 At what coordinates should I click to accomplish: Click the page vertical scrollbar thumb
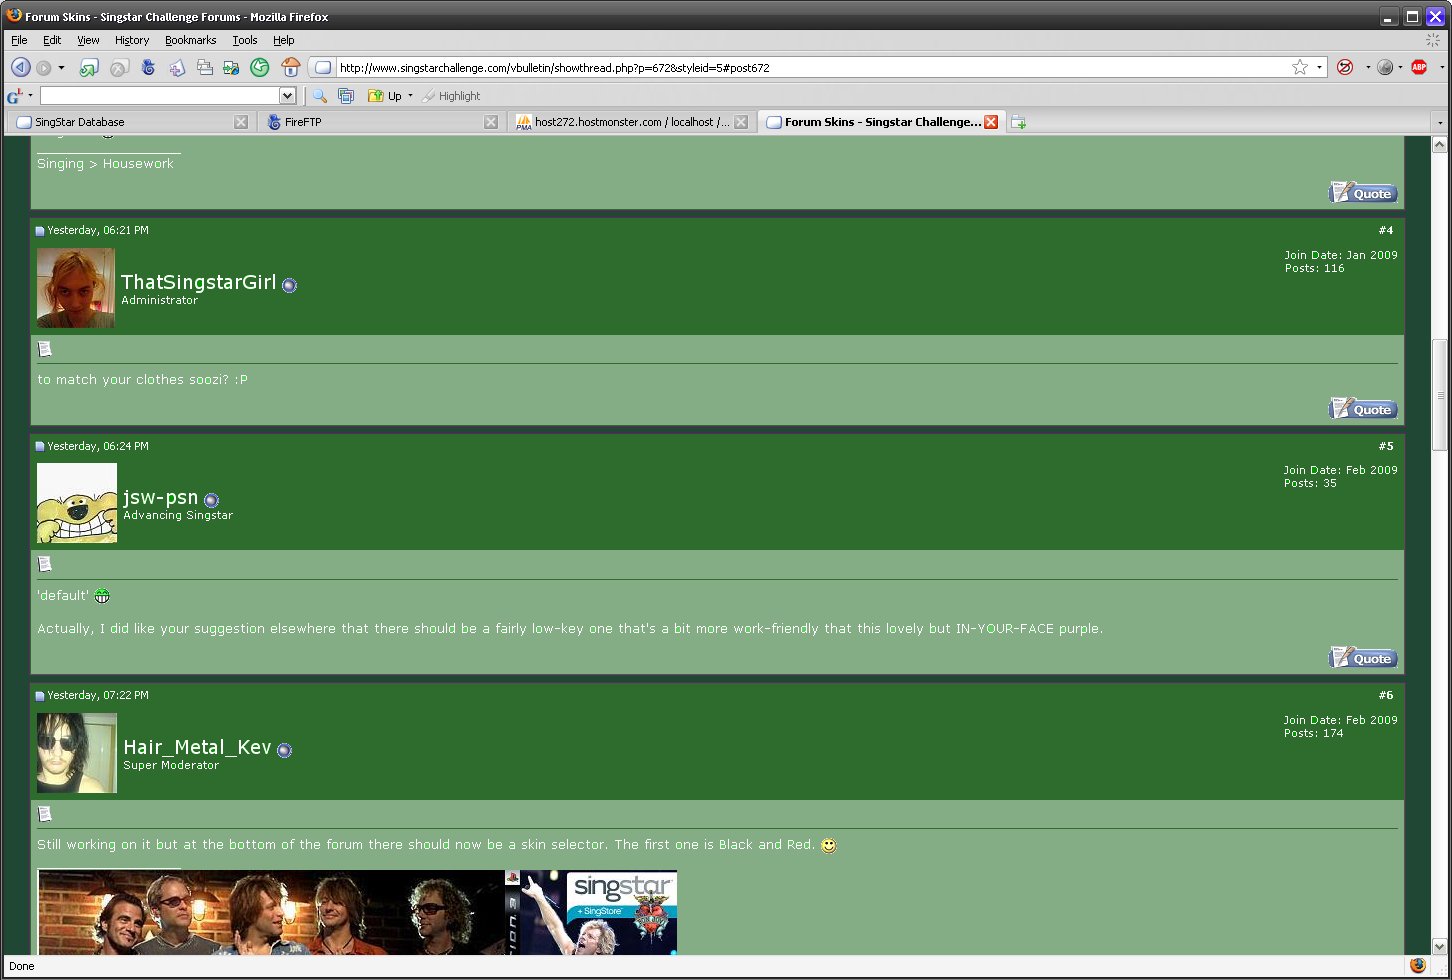pyautogui.click(x=1440, y=395)
